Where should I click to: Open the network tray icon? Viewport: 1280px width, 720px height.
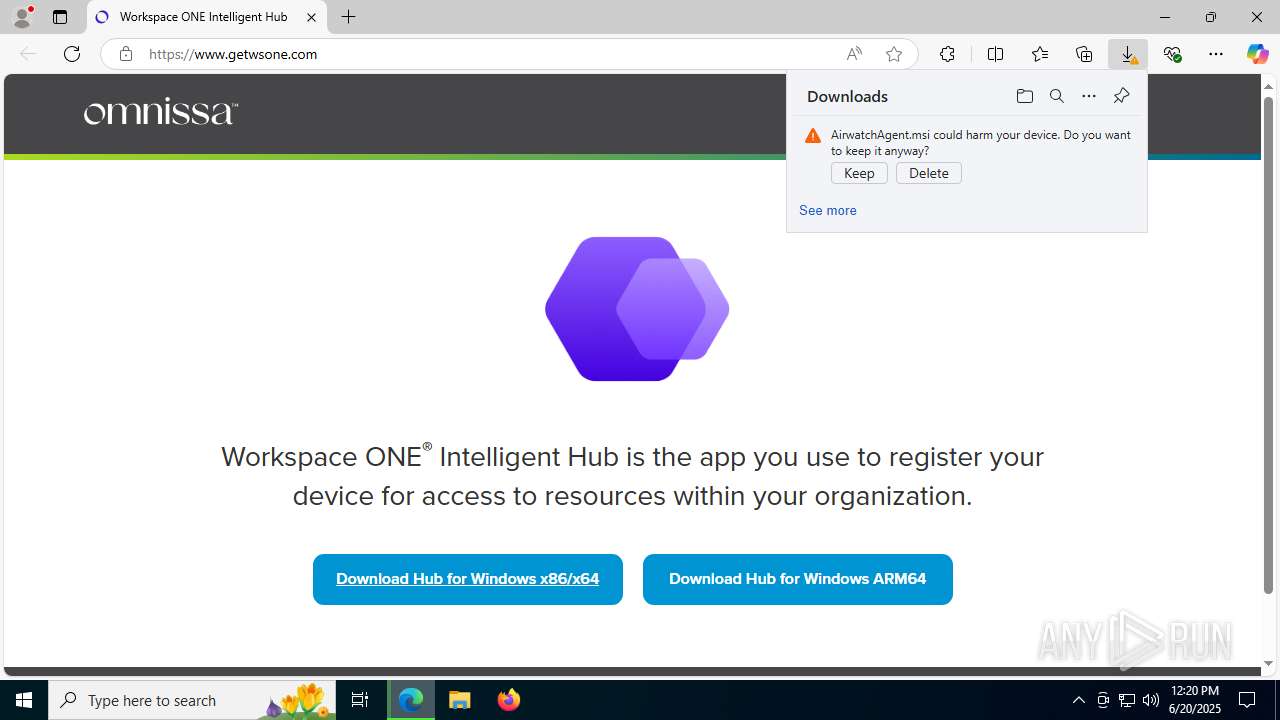(x=1127, y=700)
